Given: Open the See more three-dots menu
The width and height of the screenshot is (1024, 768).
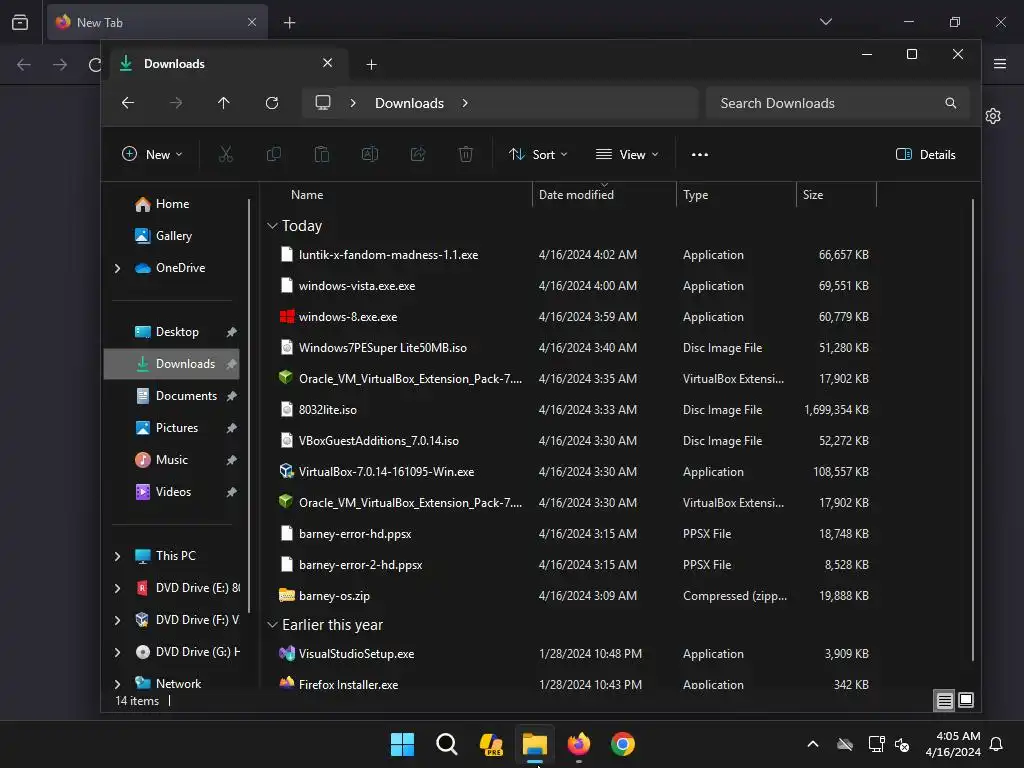Looking at the screenshot, I should pos(699,155).
